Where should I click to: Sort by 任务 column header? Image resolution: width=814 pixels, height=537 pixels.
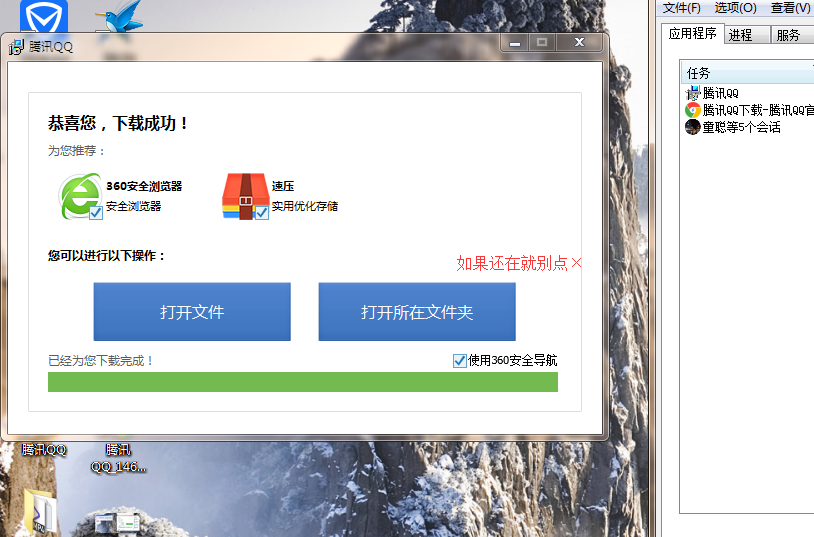pyautogui.click(x=748, y=73)
